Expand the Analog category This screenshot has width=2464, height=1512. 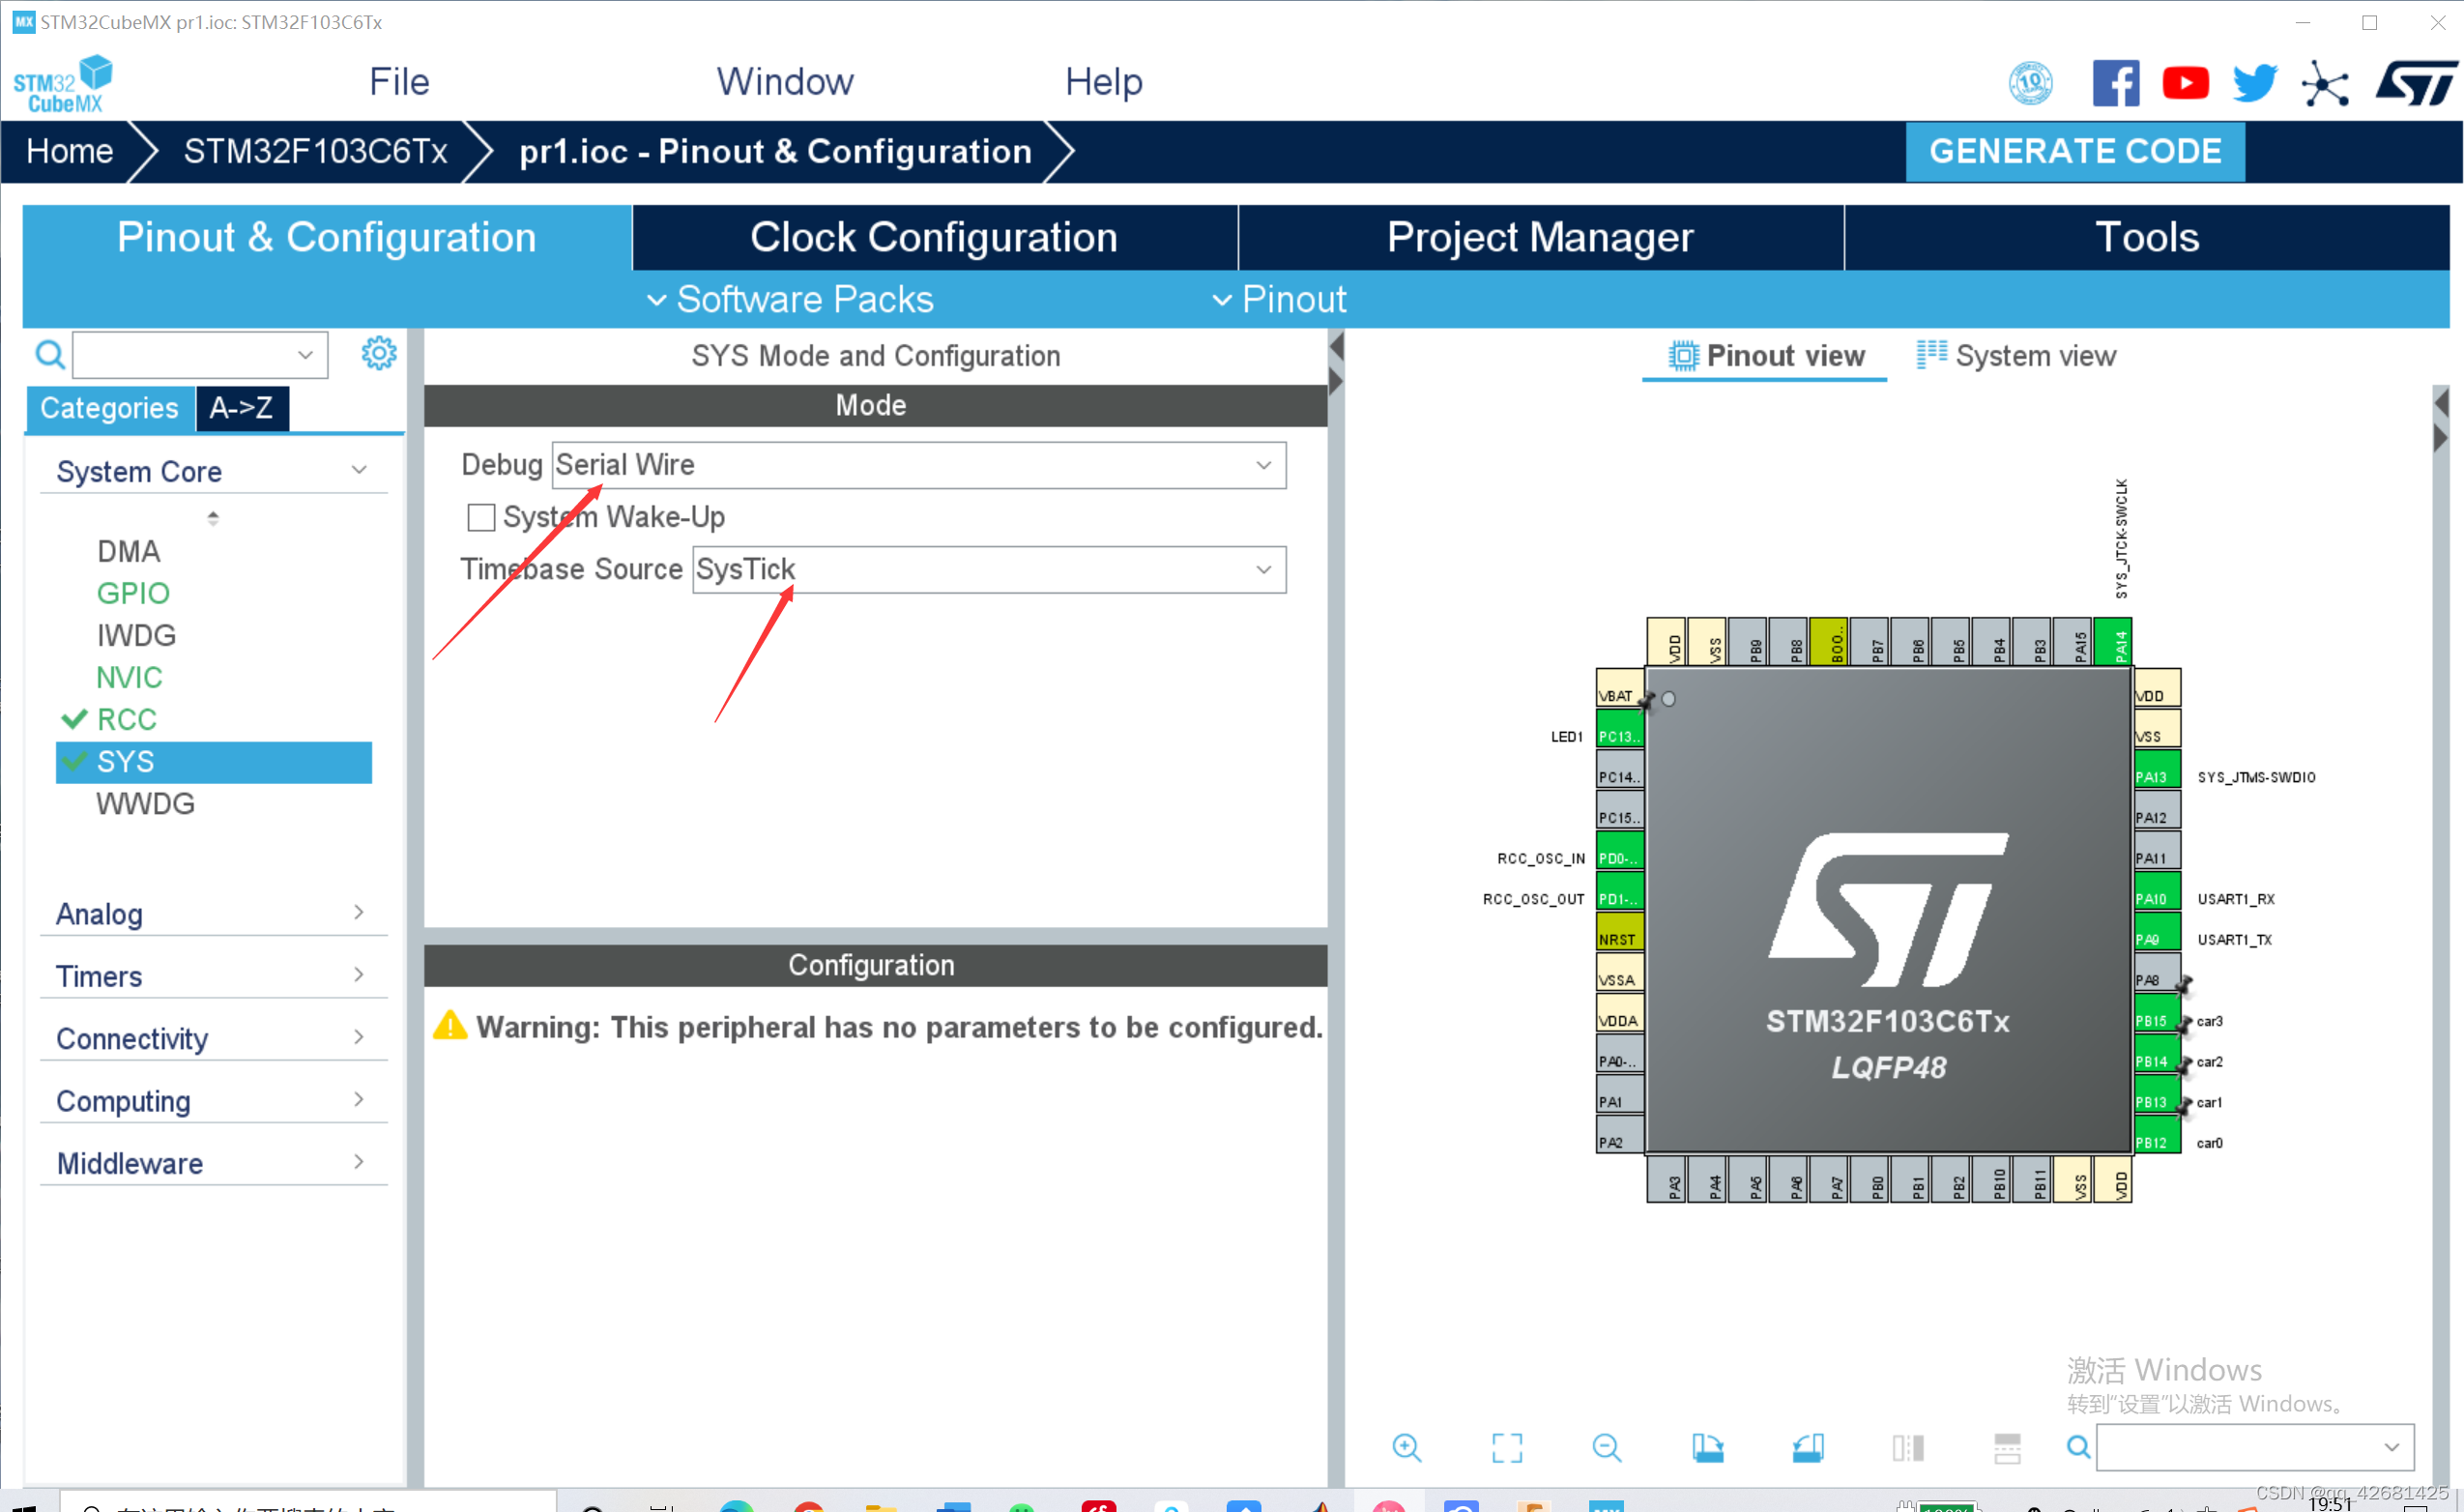[213, 913]
